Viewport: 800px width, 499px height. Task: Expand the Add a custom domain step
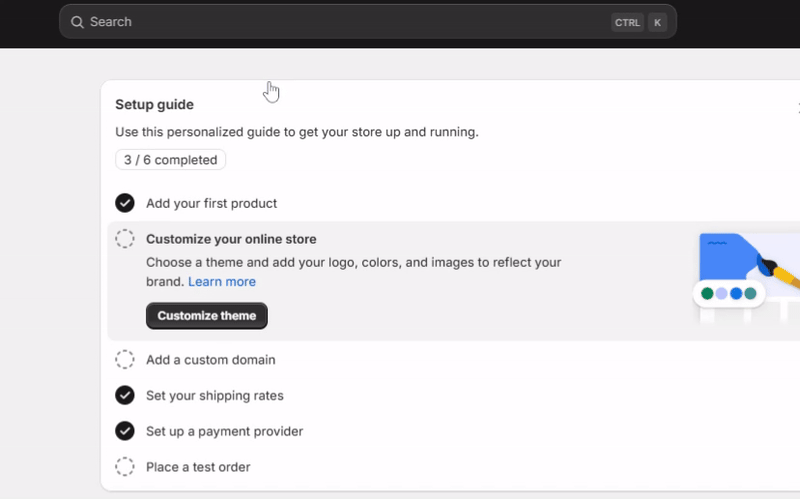[x=210, y=360]
